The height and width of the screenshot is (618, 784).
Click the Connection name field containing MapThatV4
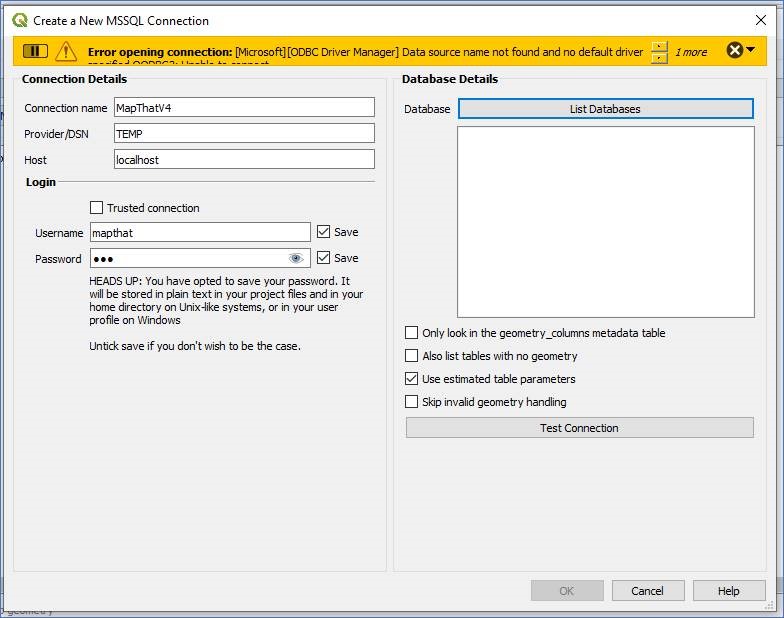[x=244, y=108]
